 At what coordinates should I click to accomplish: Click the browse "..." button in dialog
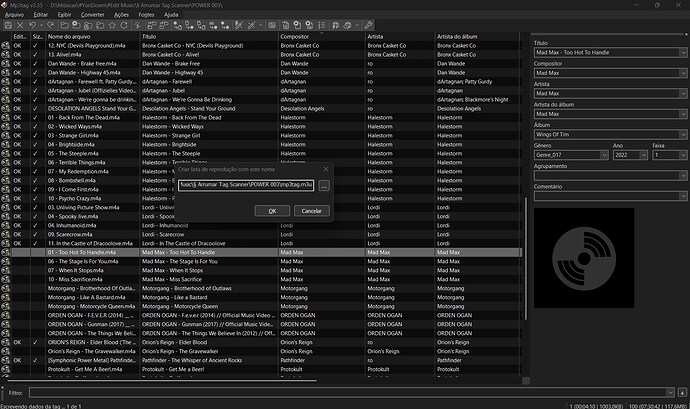(x=324, y=186)
